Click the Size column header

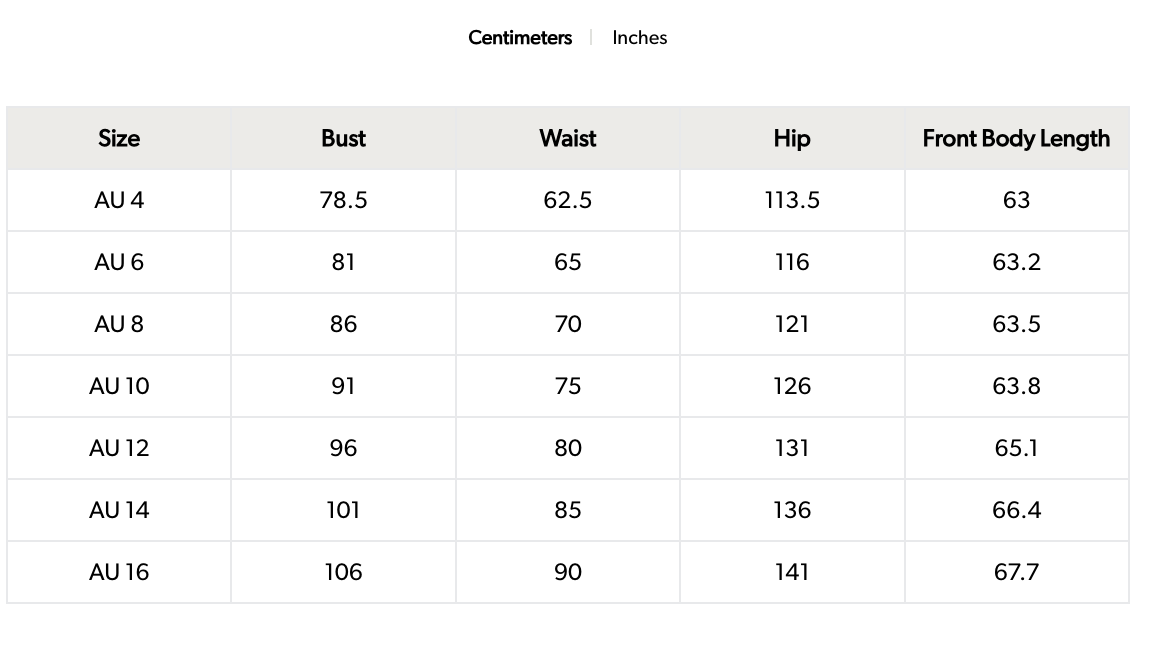pos(119,138)
